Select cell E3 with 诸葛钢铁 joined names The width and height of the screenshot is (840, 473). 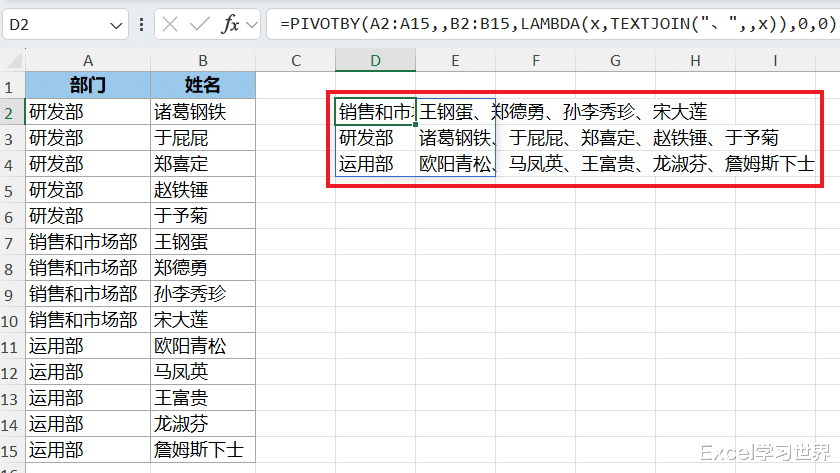[x=455, y=138]
